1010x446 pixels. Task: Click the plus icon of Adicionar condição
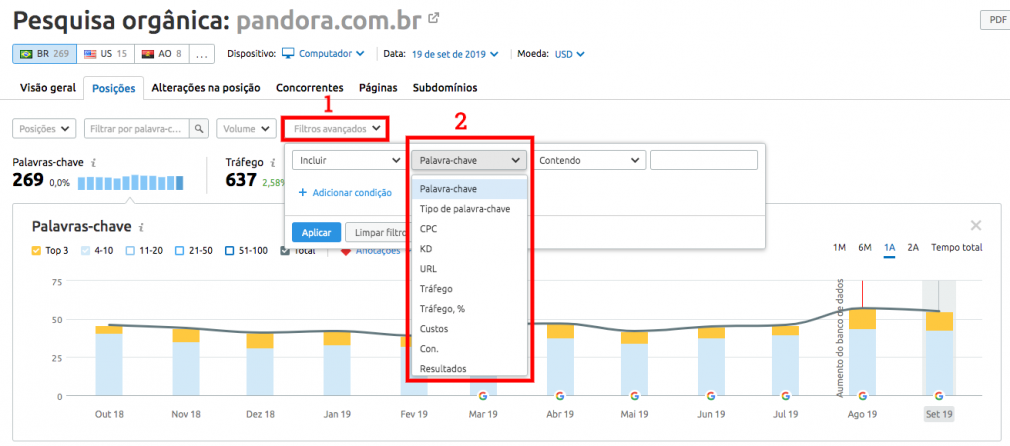point(302,193)
